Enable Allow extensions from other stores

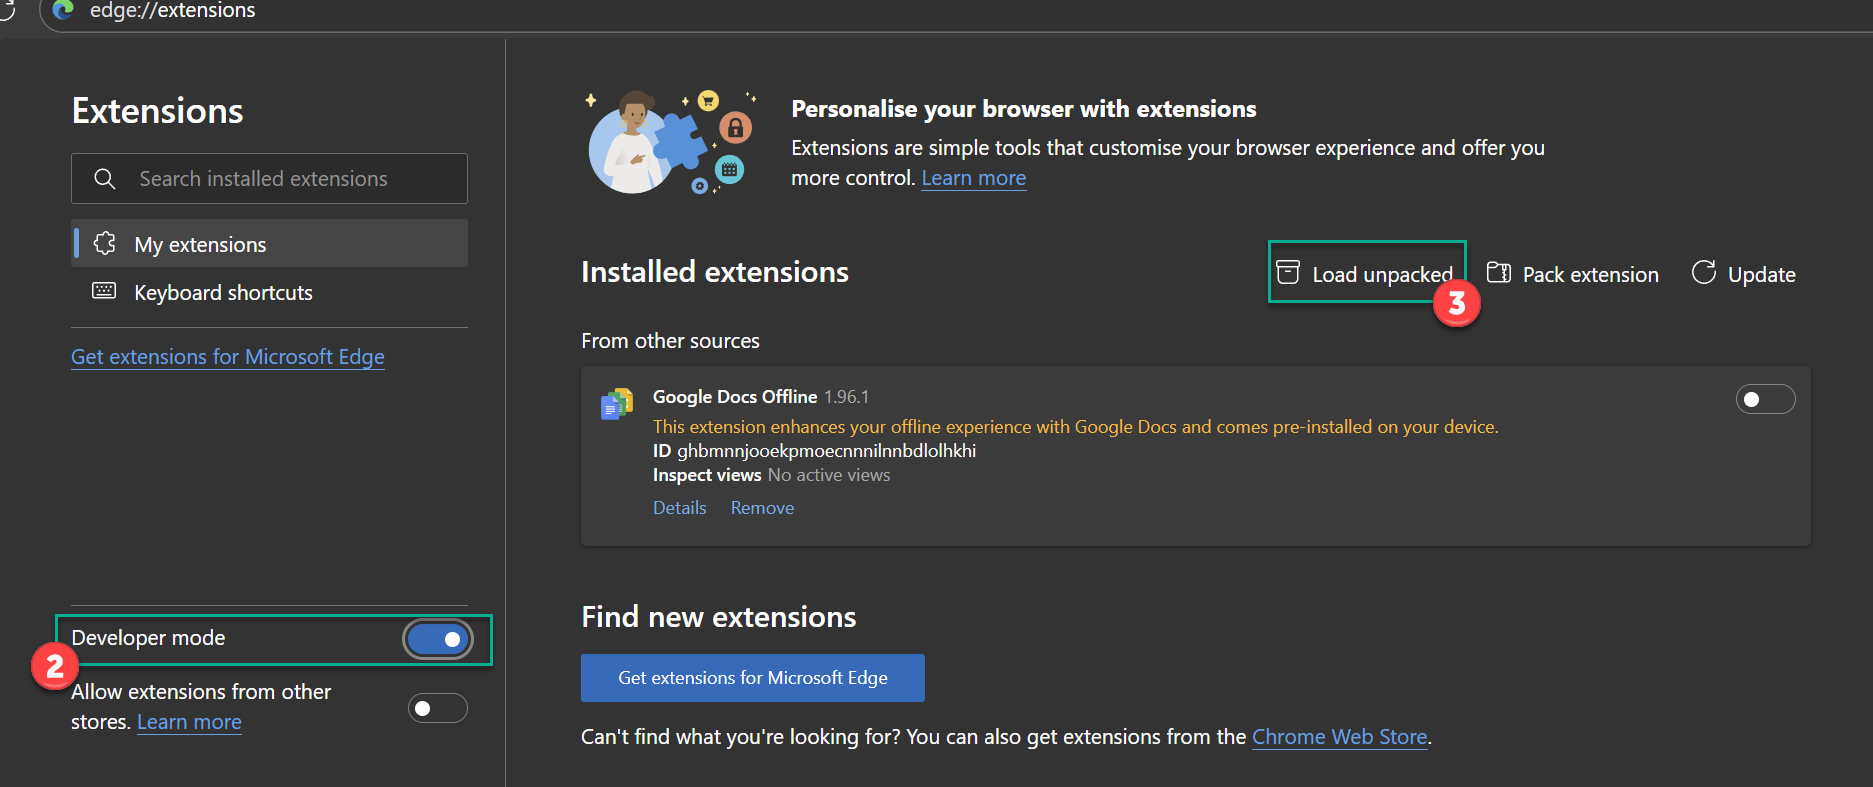click(437, 708)
